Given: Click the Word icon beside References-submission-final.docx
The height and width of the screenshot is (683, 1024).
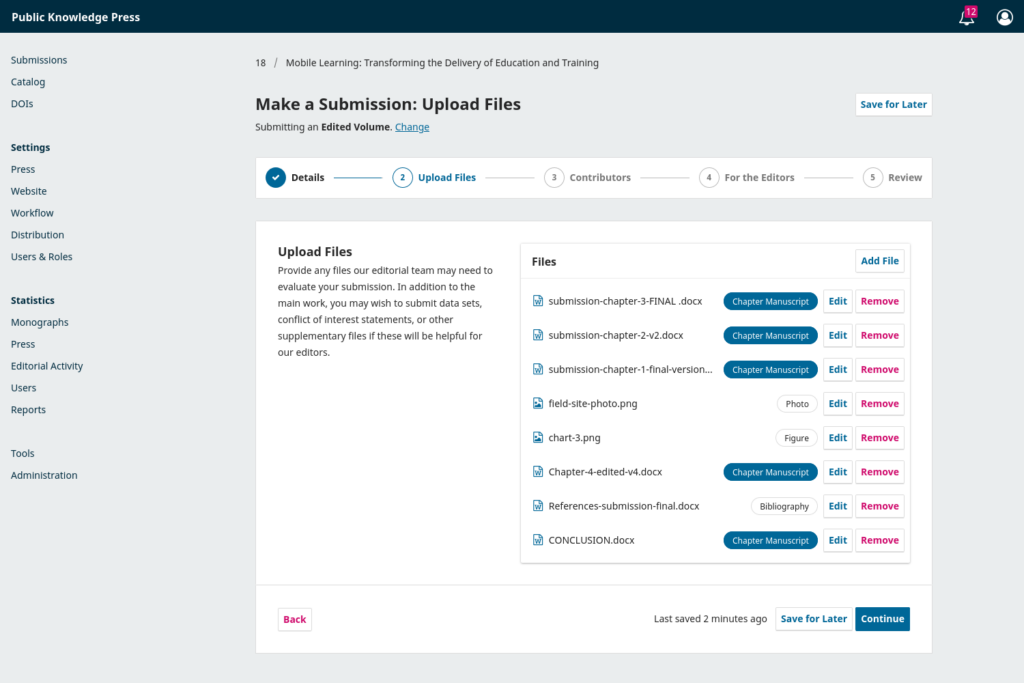Looking at the screenshot, I should (x=535, y=506).
